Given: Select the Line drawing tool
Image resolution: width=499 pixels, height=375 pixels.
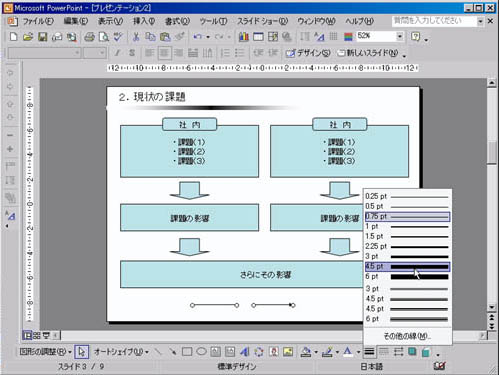Looking at the screenshot, I should 158,351.
